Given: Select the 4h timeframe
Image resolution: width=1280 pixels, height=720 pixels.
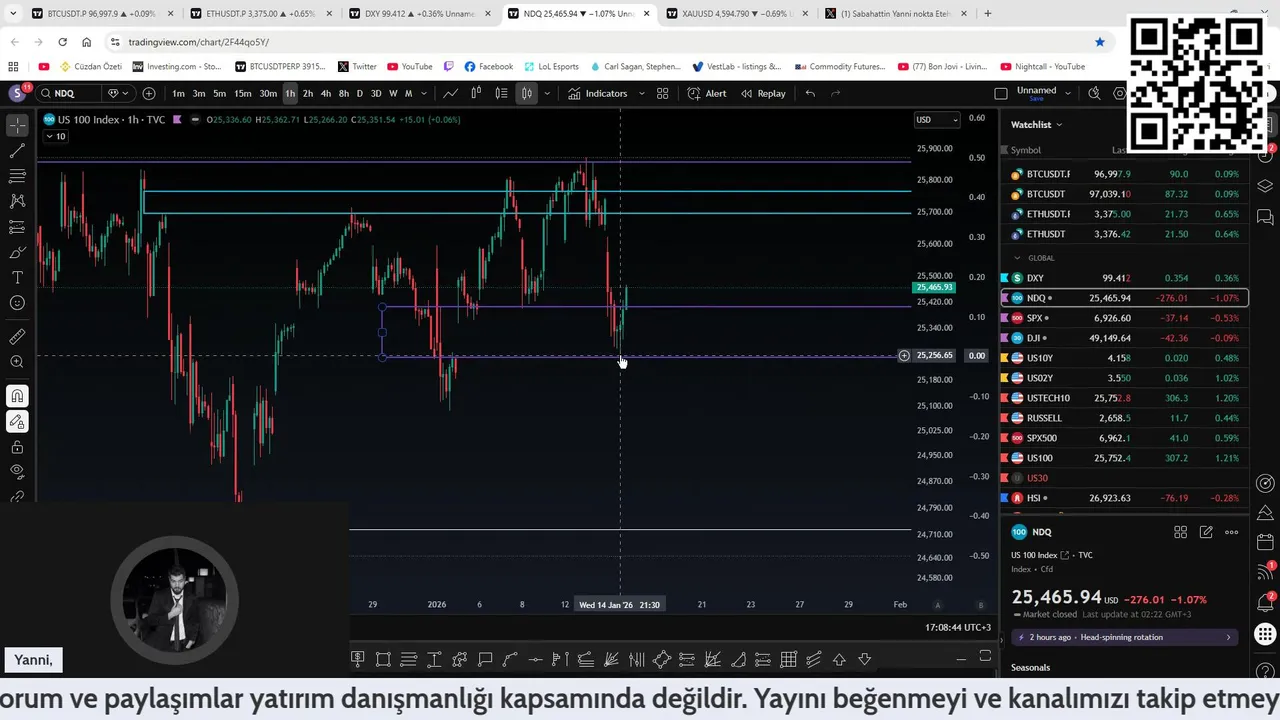Looking at the screenshot, I should click(325, 93).
